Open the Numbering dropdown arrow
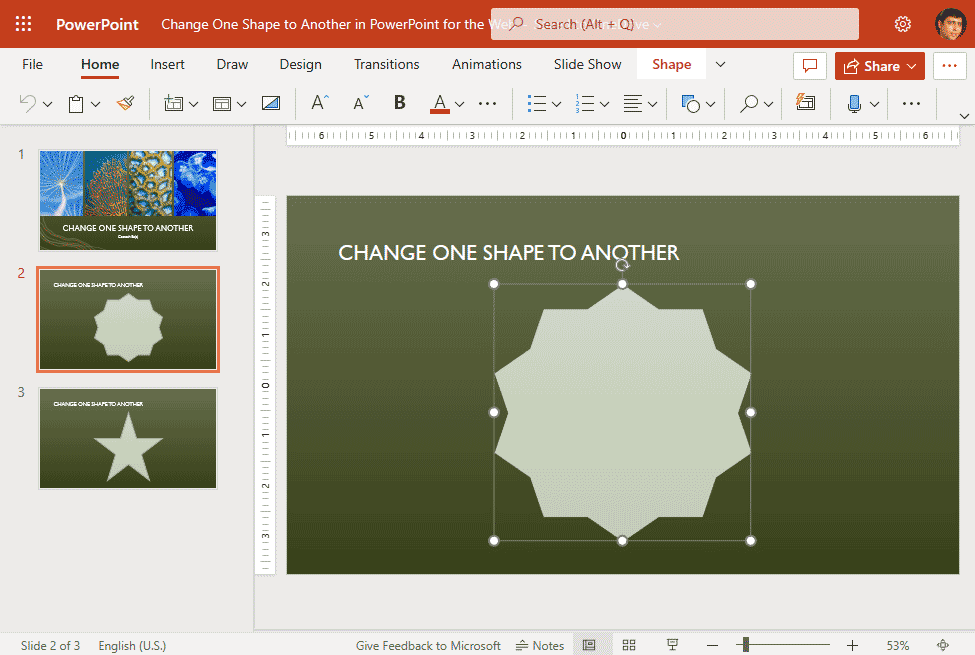The width and height of the screenshot is (975, 655). [605, 102]
